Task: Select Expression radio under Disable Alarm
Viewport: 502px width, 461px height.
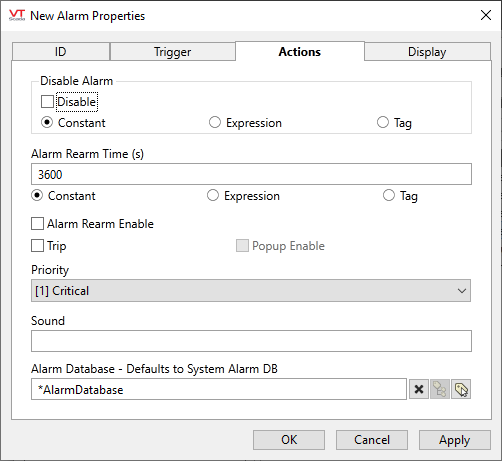Action: coord(215,122)
